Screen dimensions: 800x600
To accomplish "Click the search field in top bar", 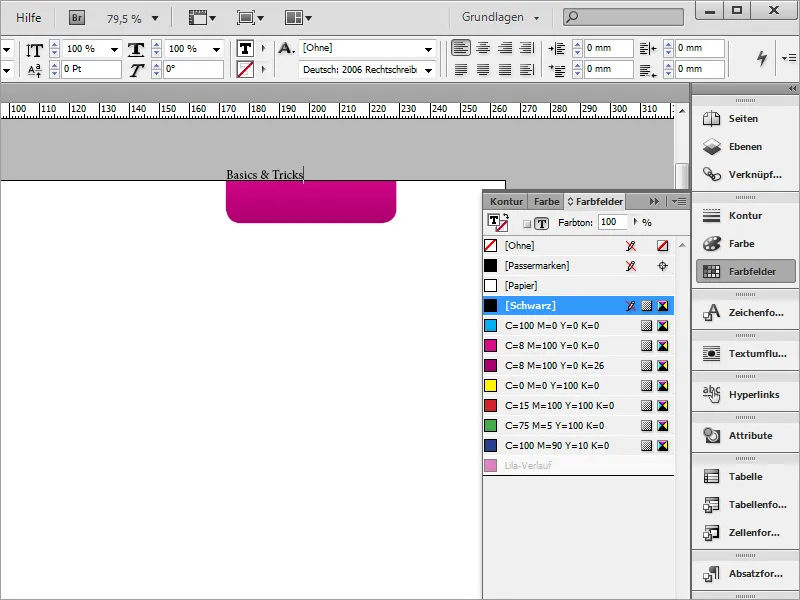I will (x=623, y=17).
